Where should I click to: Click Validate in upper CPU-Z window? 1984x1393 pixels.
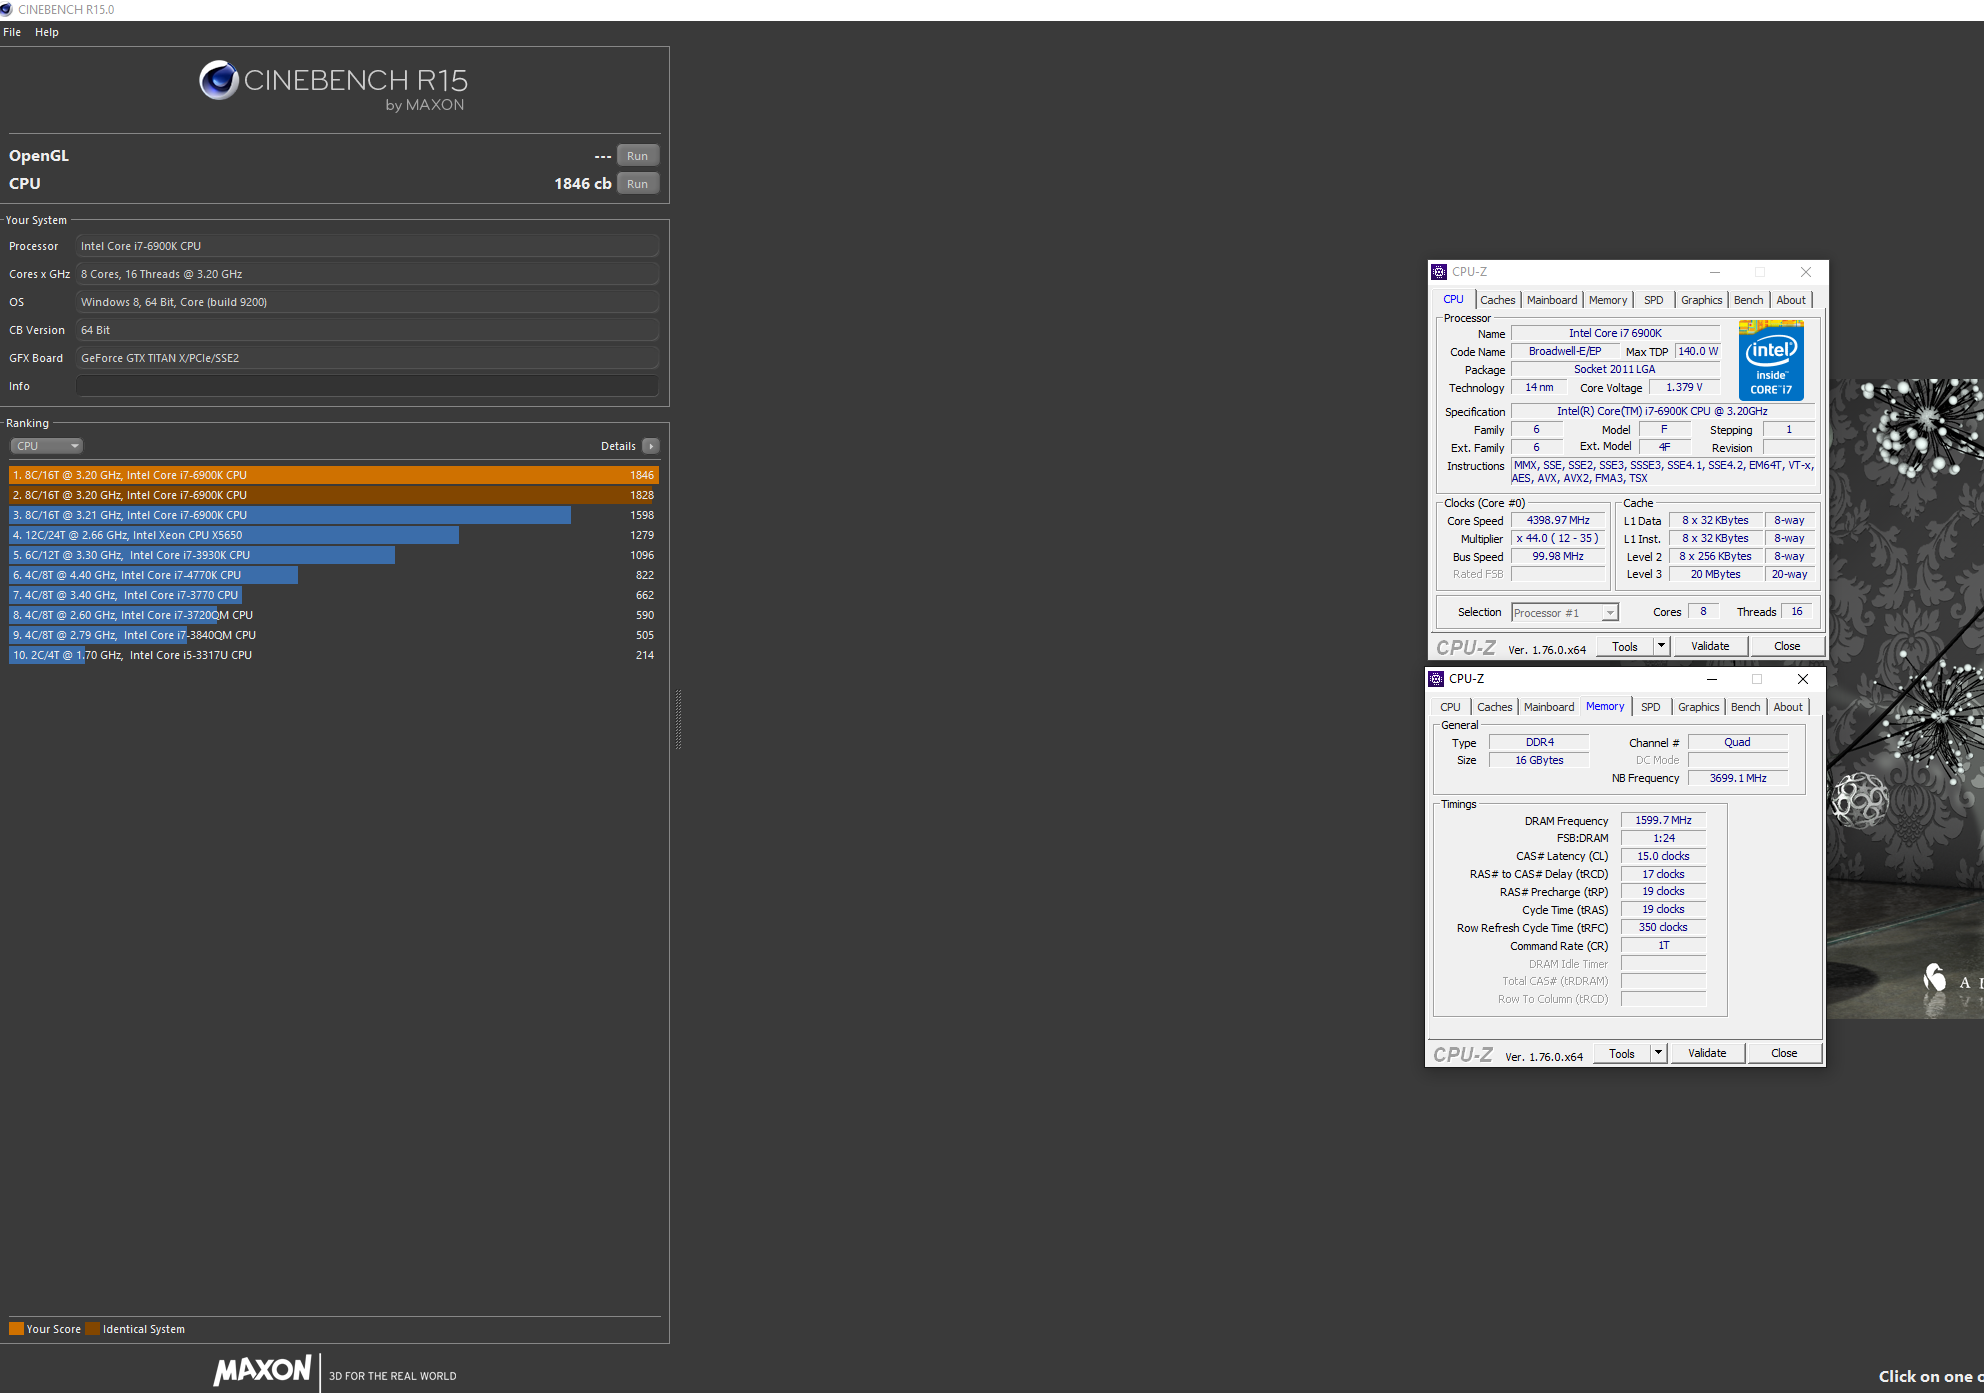pyautogui.click(x=1710, y=647)
